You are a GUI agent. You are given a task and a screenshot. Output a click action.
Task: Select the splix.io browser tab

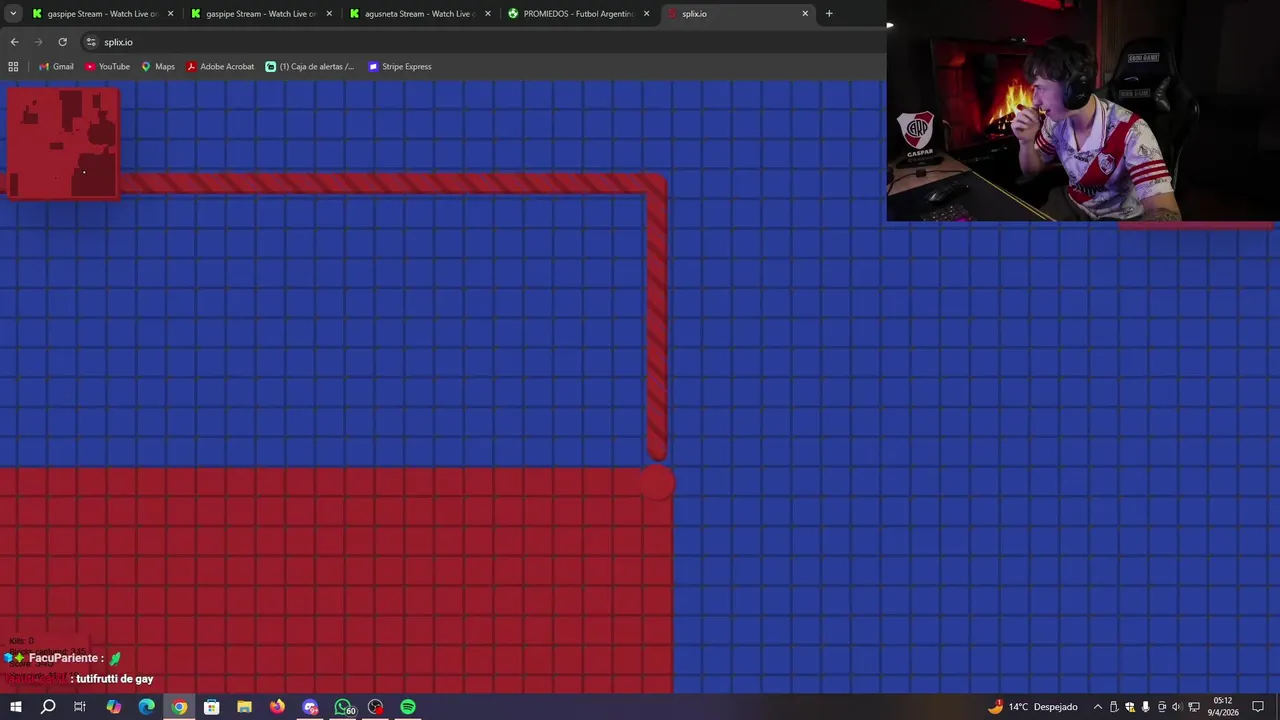point(736,14)
